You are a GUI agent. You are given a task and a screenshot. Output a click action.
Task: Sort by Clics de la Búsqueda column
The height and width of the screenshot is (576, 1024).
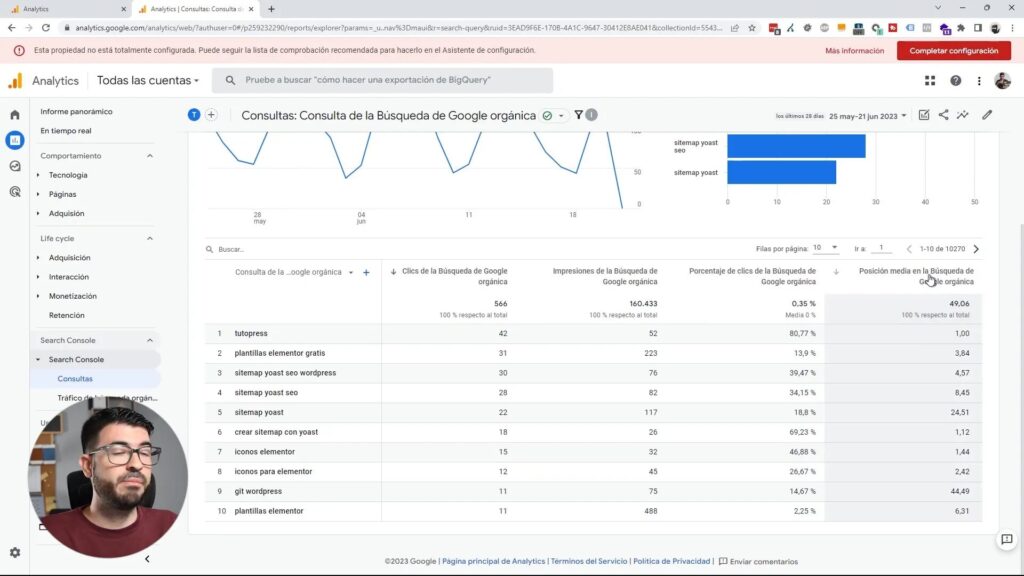(x=455, y=276)
